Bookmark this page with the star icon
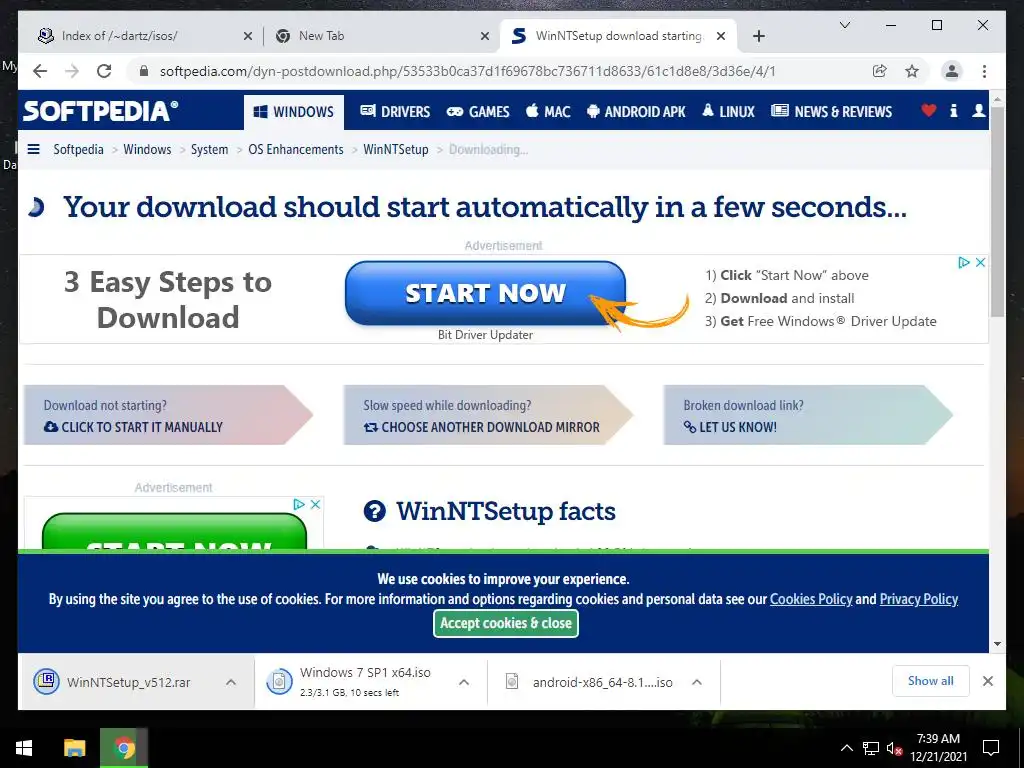 (912, 71)
